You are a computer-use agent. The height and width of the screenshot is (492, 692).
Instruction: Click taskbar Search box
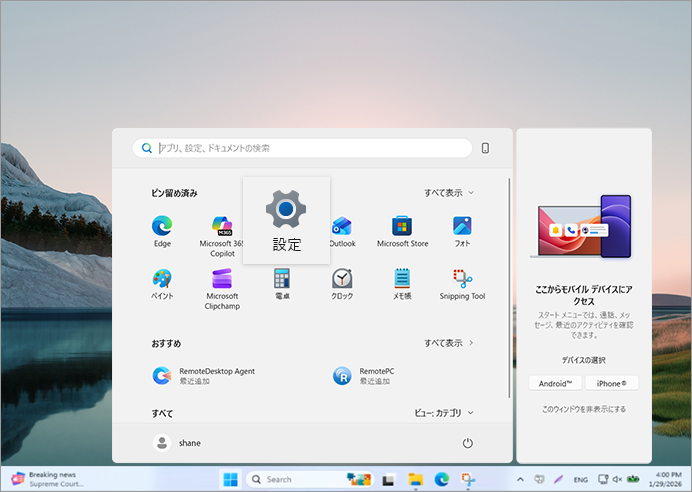coord(310,479)
